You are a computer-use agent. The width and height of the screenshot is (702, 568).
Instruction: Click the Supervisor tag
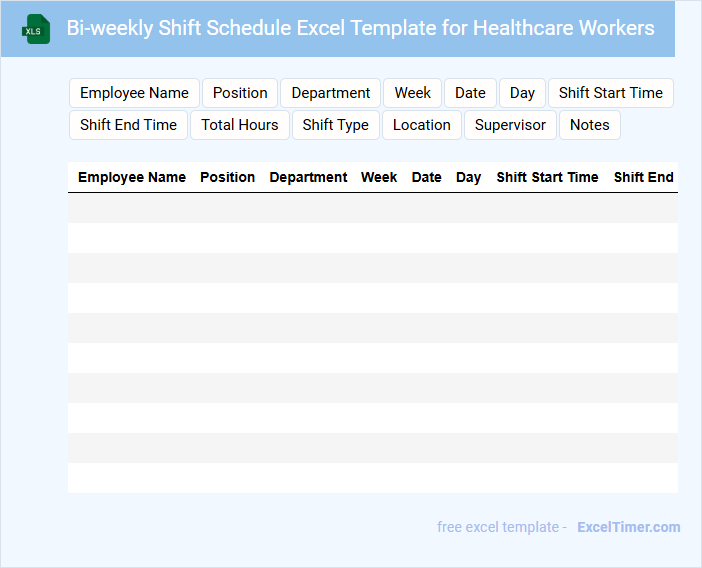tap(510, 125)
